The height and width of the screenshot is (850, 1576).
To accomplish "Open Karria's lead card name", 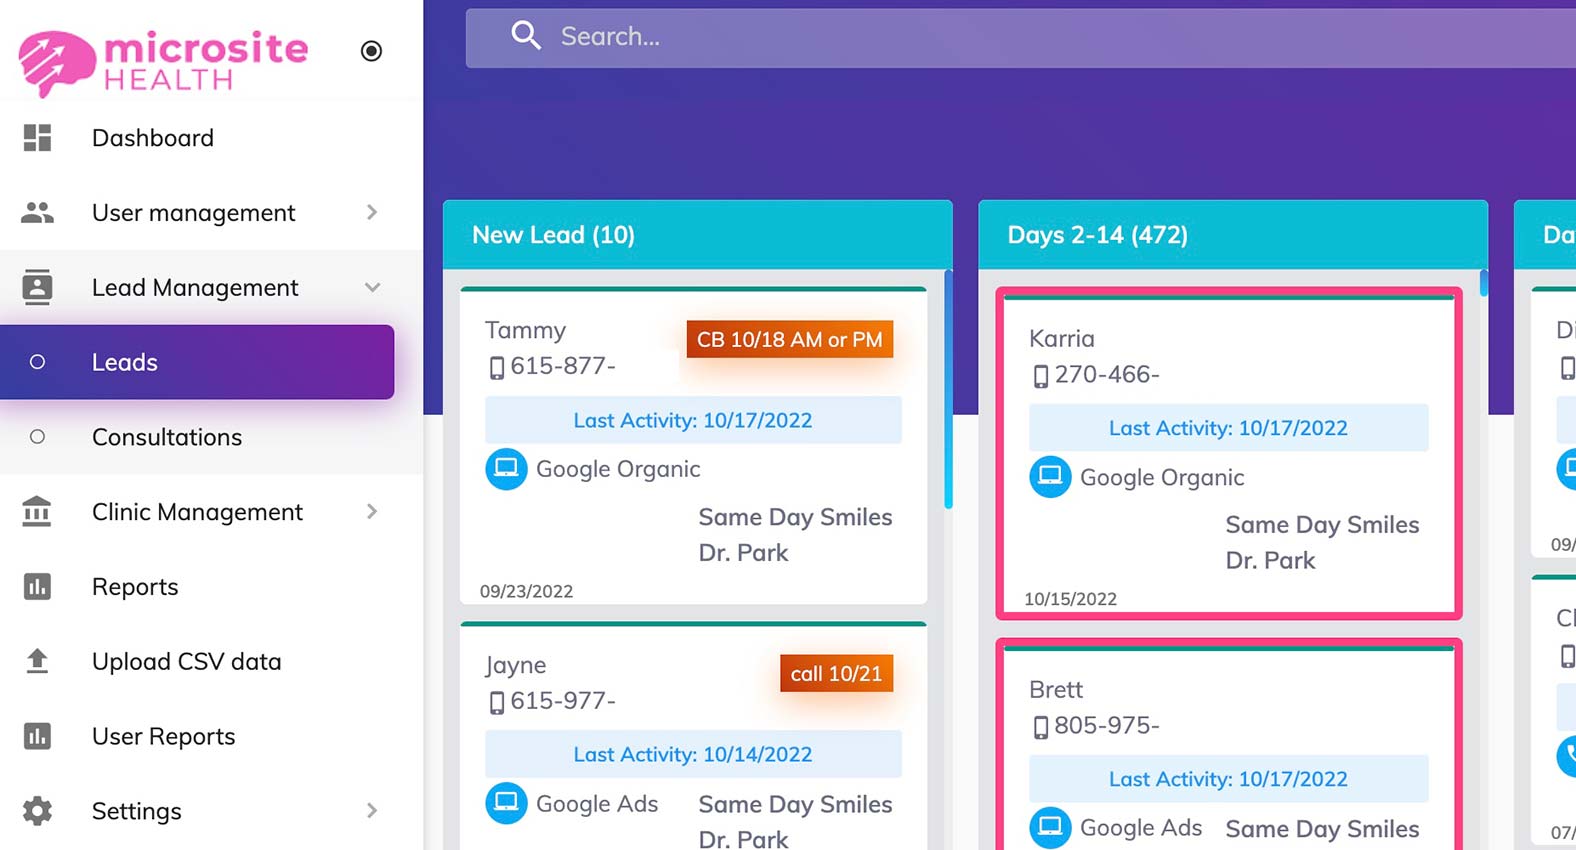I will tap(1061, 338).
